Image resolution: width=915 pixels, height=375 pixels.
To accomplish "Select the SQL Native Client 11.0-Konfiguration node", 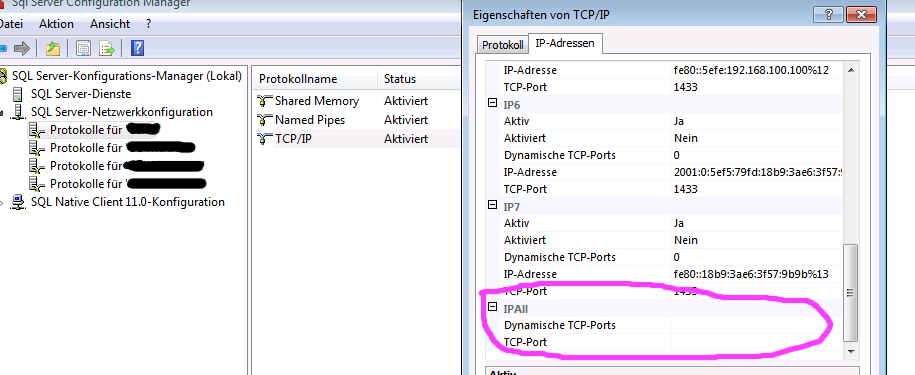I will [x=128, y=202].
